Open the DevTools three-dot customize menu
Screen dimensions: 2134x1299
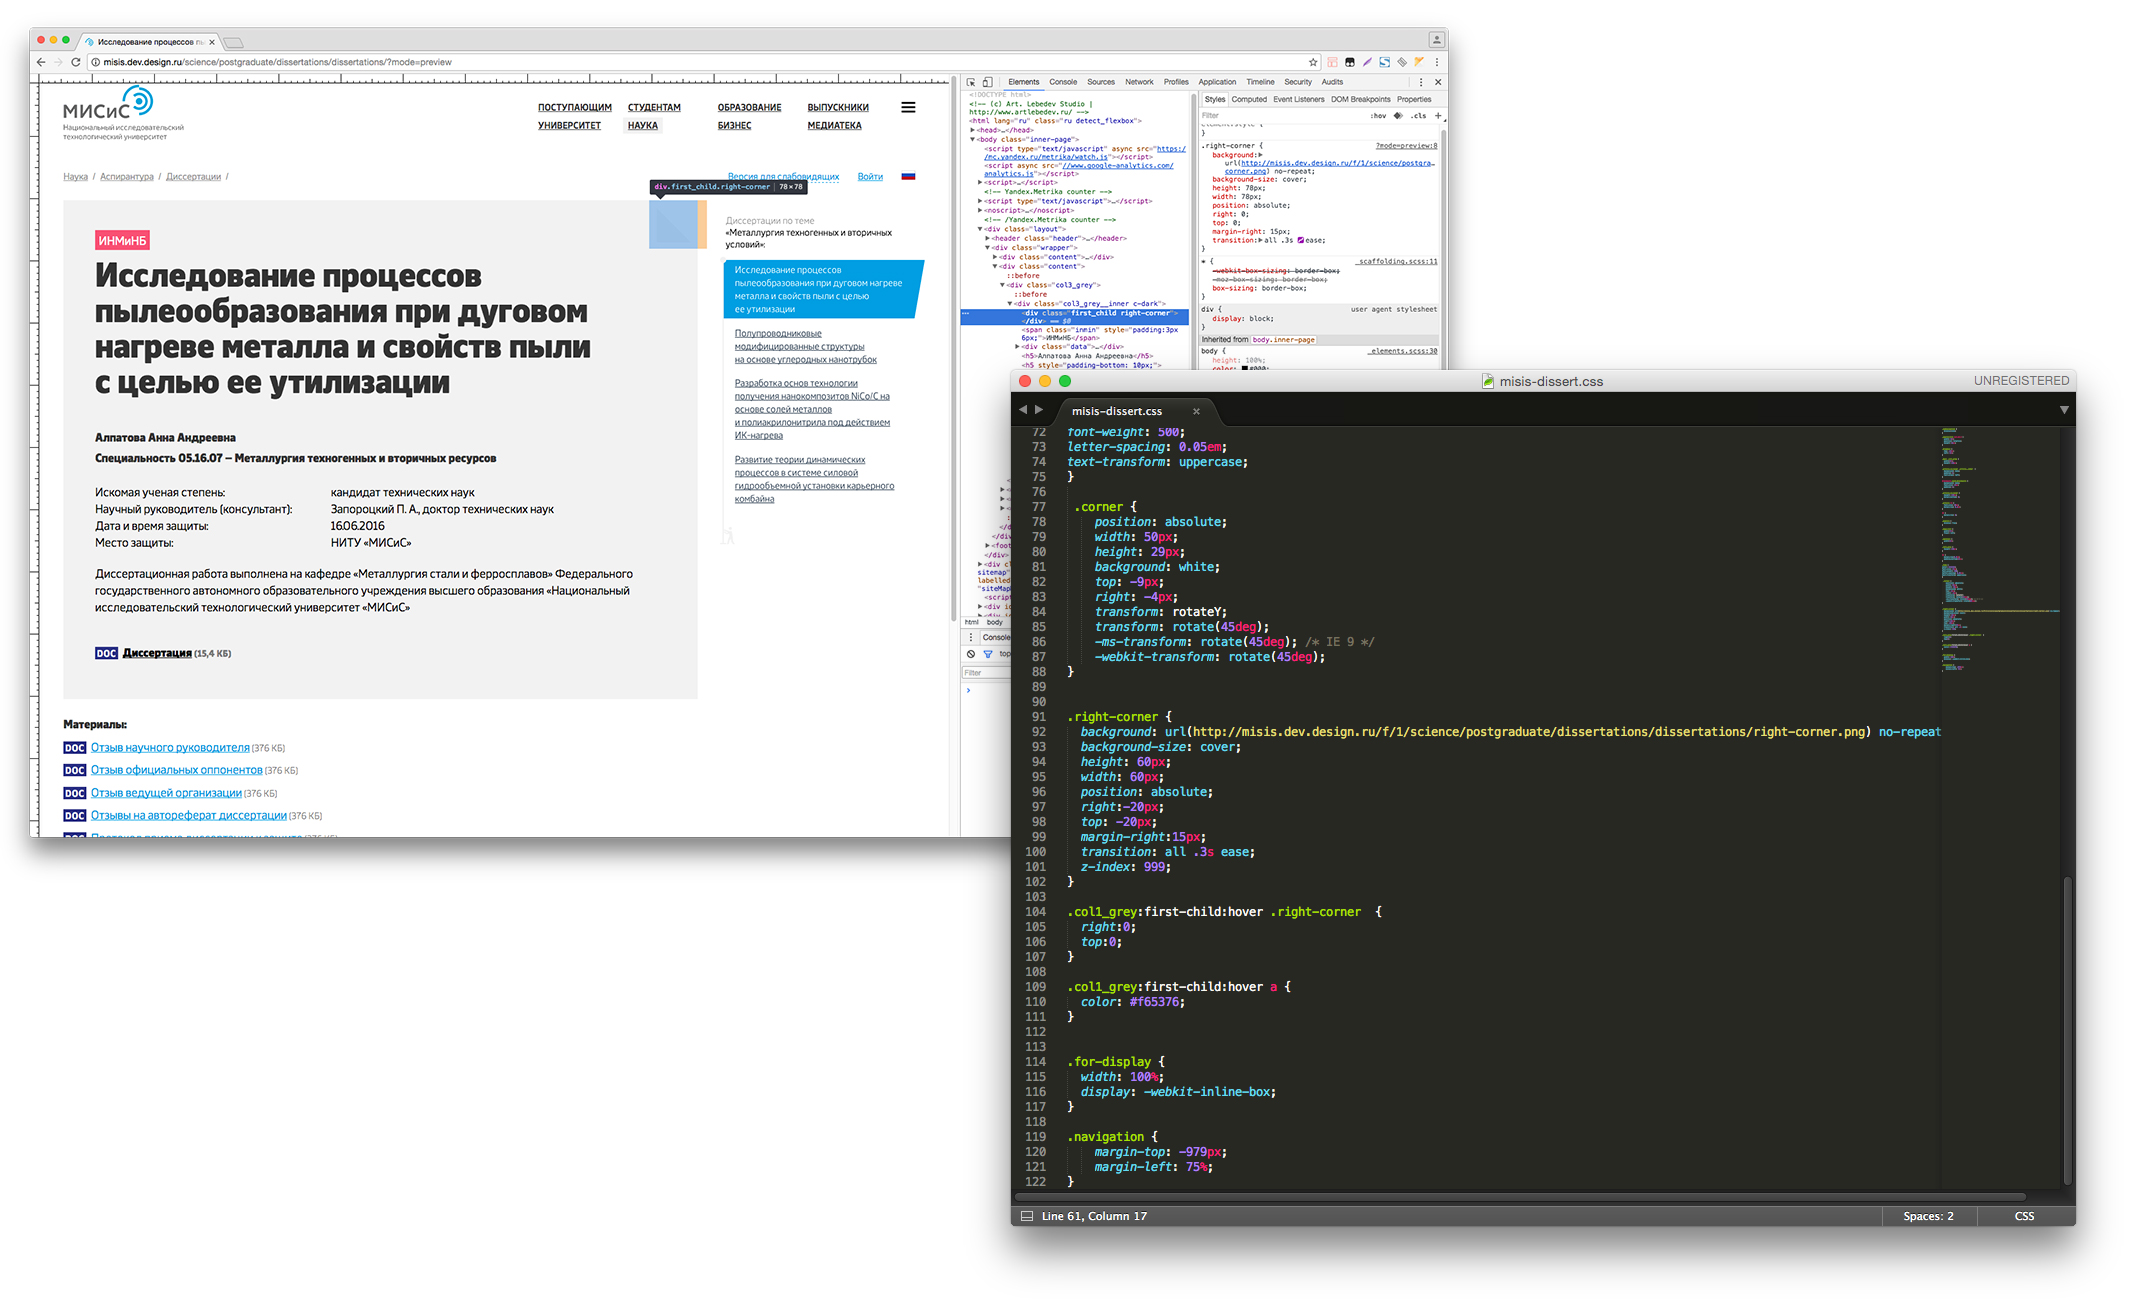[x=1421, y=82]
